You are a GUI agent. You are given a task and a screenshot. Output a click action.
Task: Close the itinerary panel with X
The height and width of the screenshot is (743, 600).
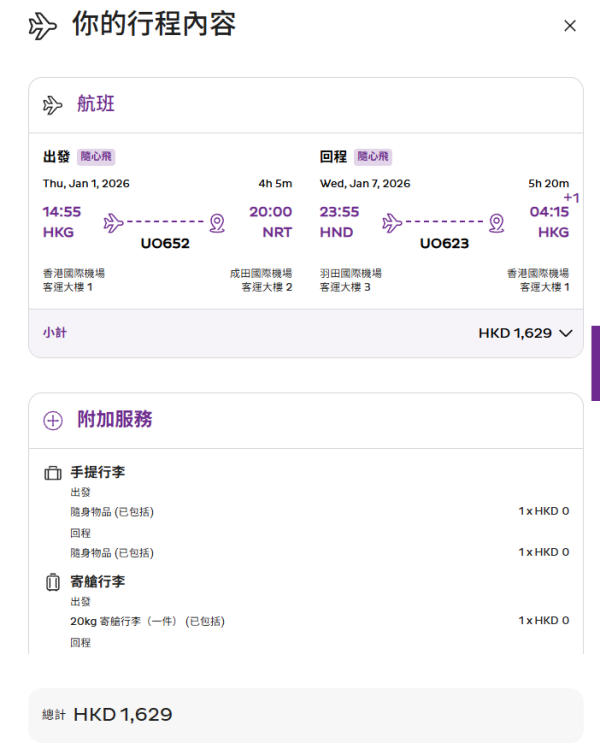tap(570, 26)
